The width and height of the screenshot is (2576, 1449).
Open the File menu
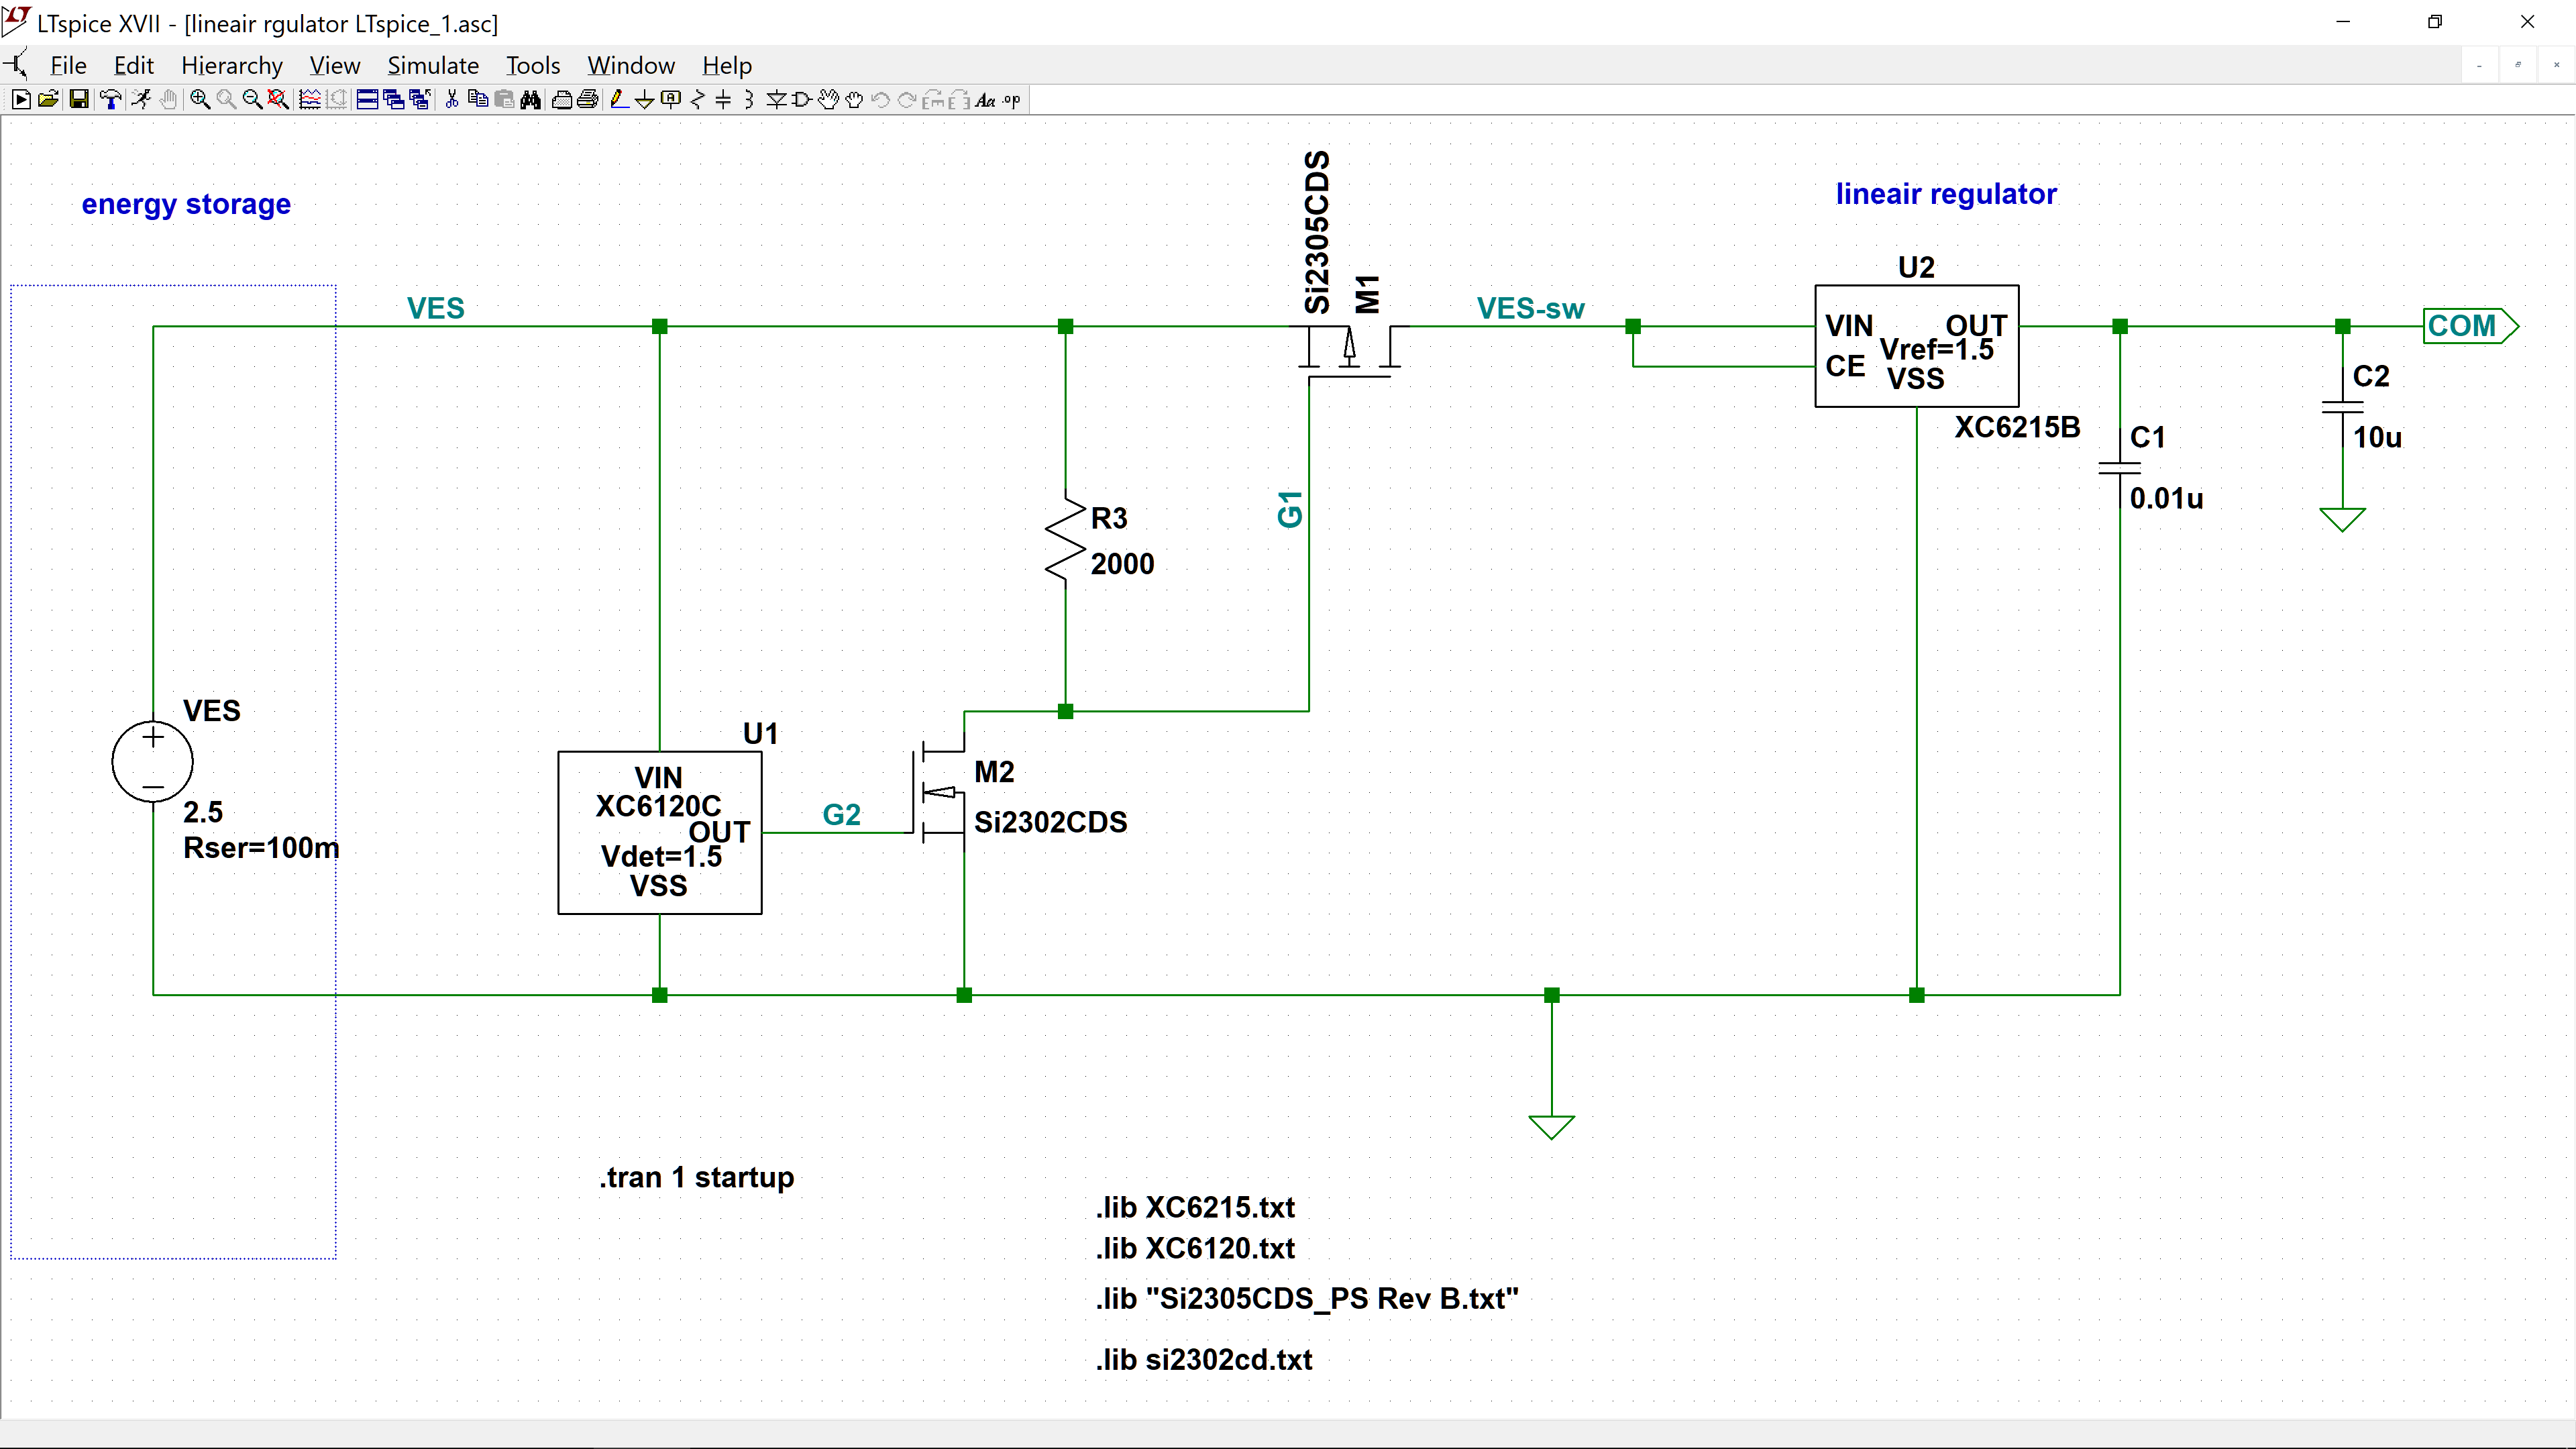pyautogui.click(x=68, y=65)
